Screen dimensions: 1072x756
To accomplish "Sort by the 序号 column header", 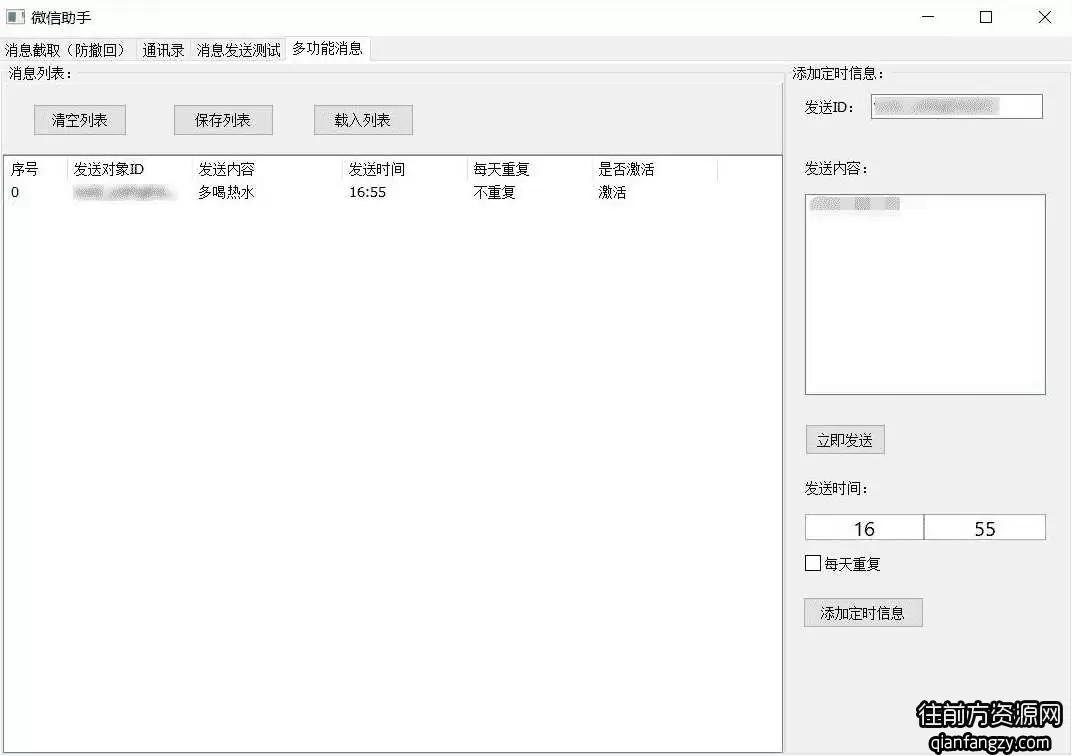I will [36, 169].
